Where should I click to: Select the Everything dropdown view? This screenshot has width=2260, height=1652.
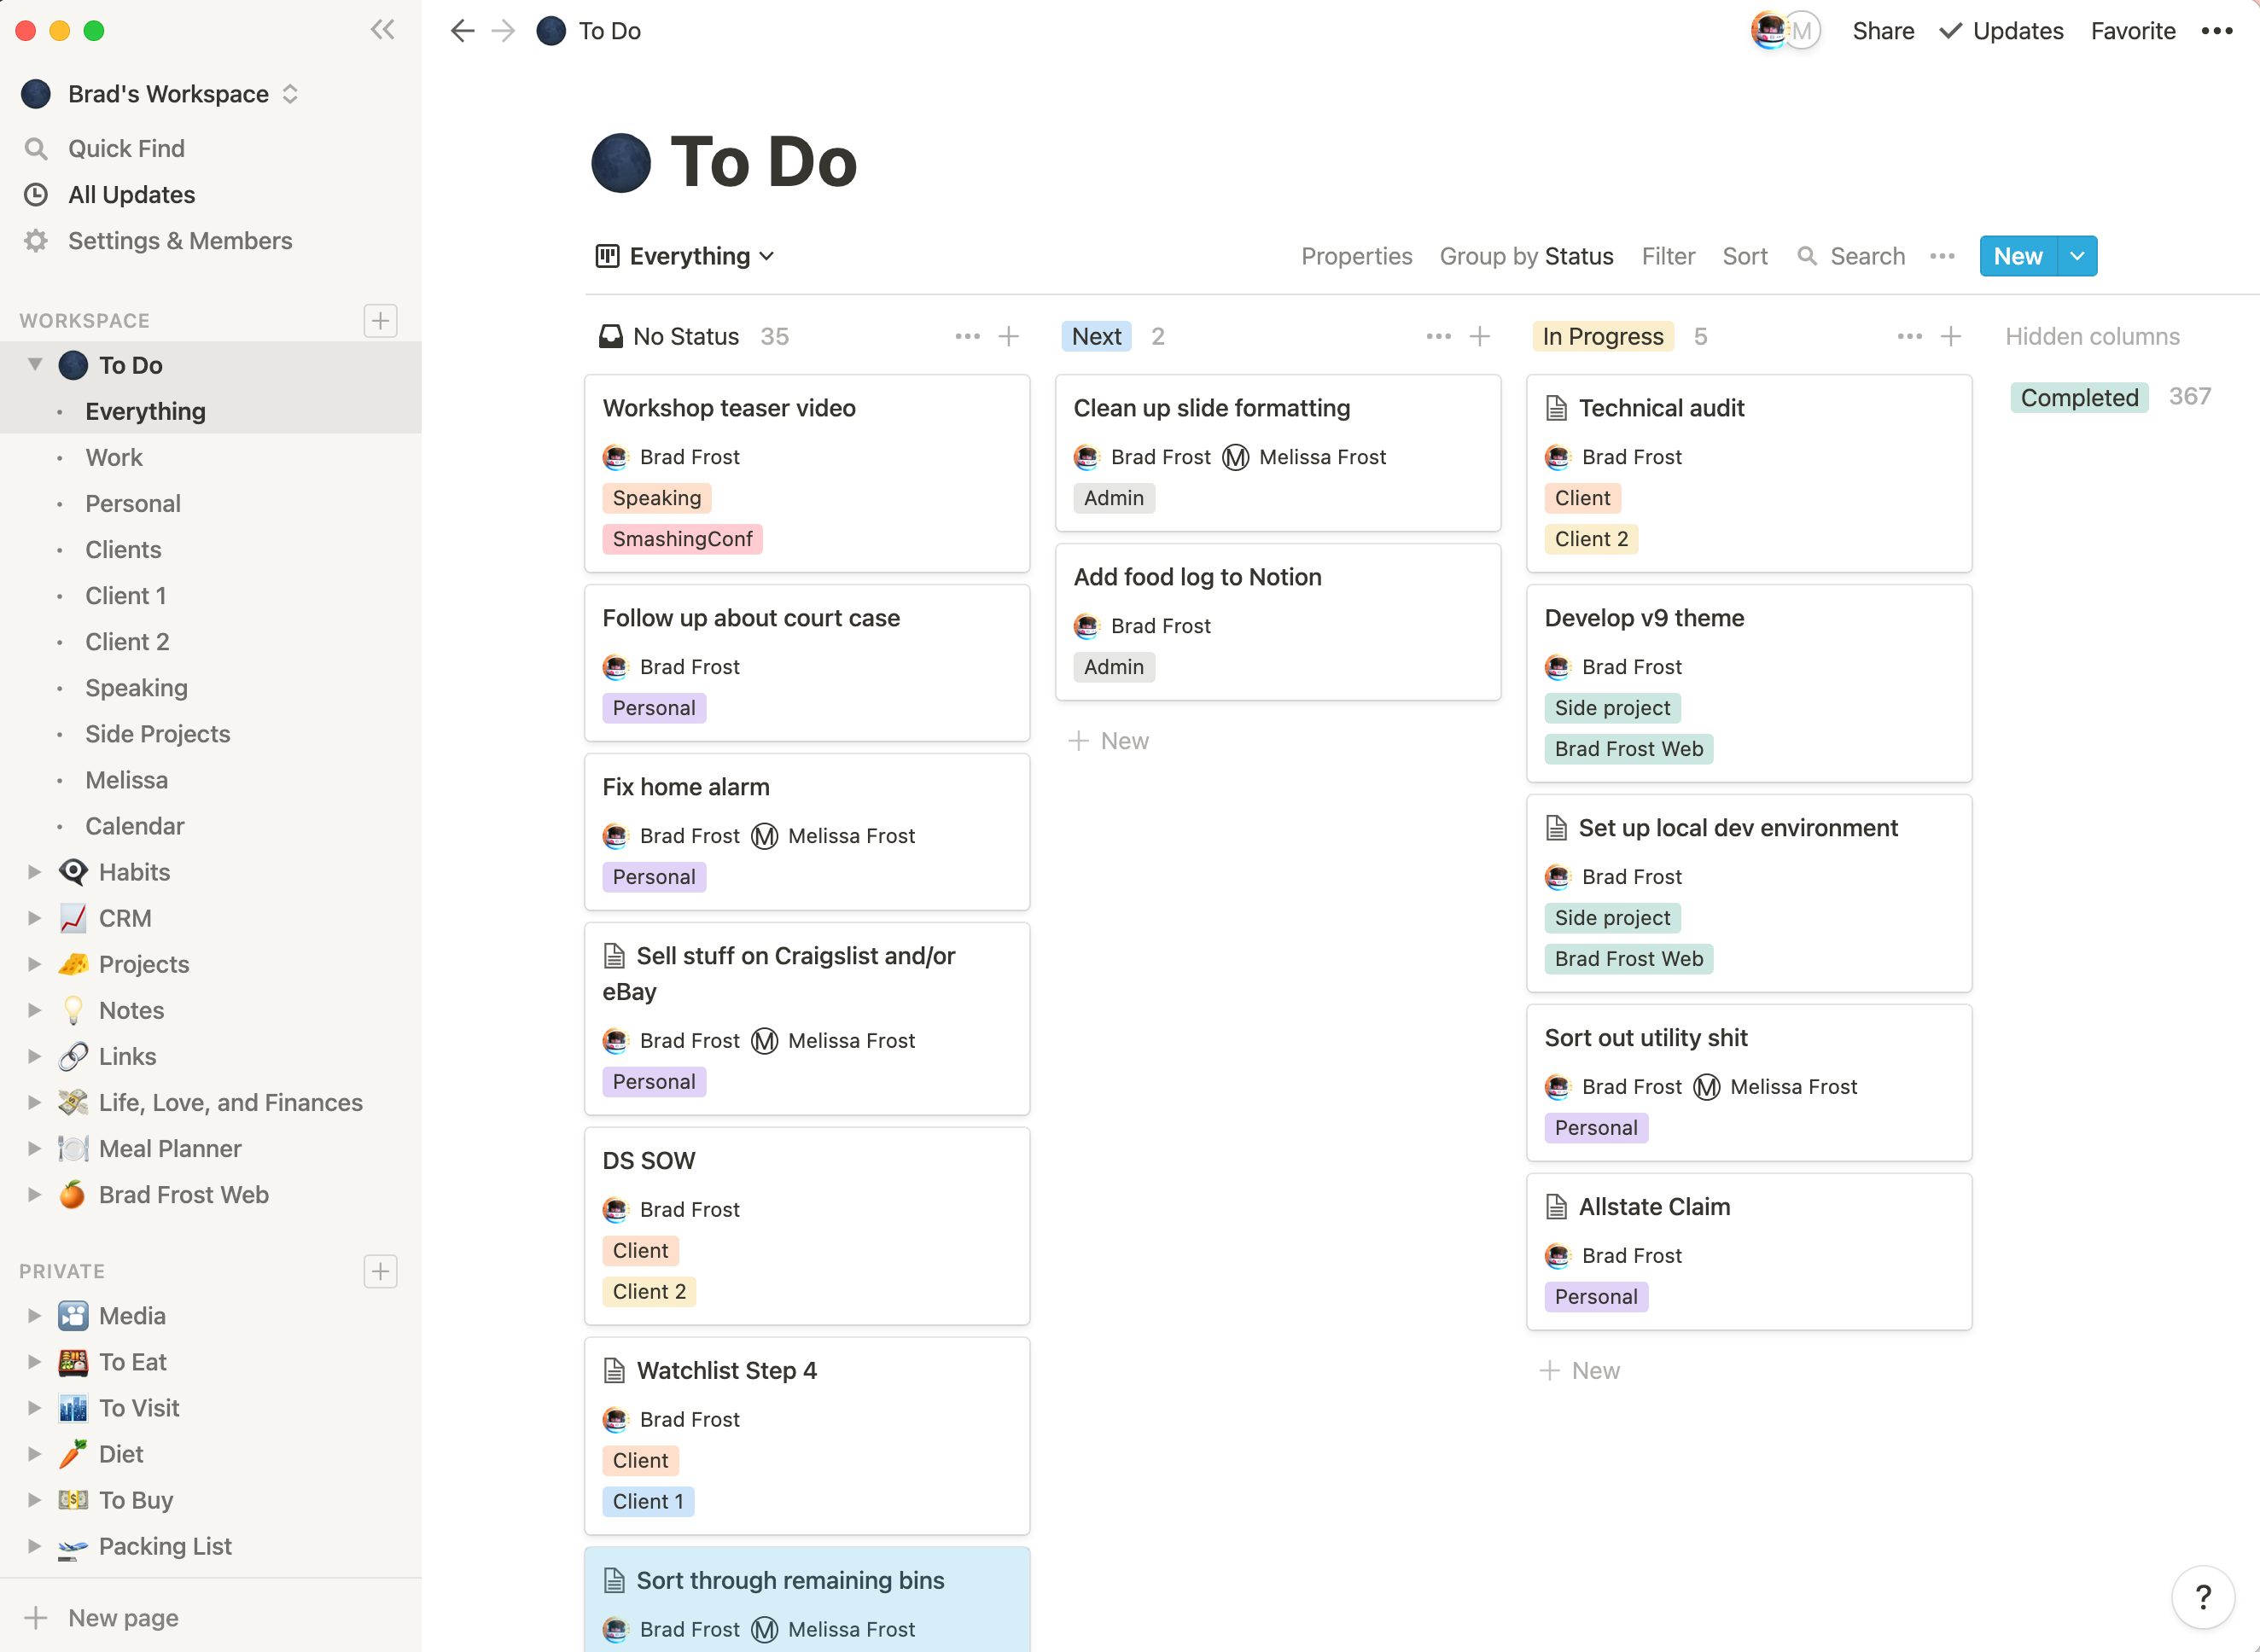686,256
